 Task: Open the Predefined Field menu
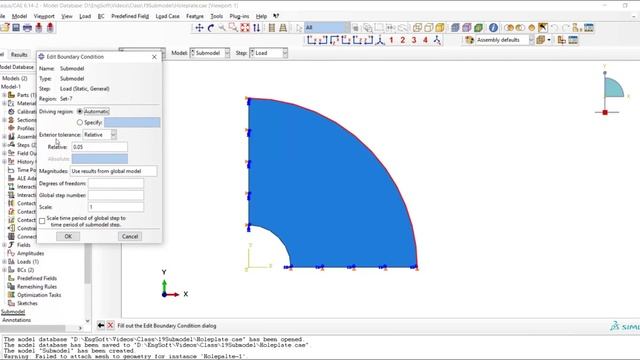click(x=130, y=16)
